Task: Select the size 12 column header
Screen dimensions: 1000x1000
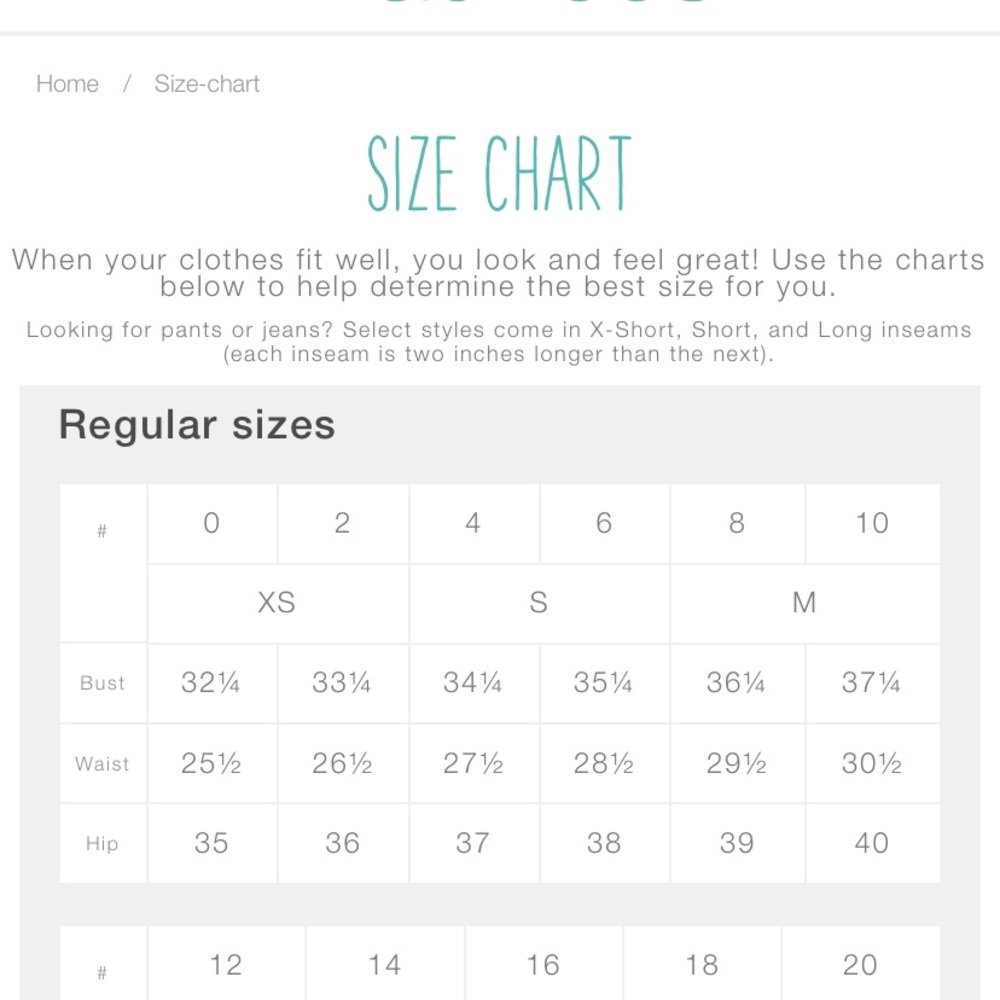Action: [226, 964]
